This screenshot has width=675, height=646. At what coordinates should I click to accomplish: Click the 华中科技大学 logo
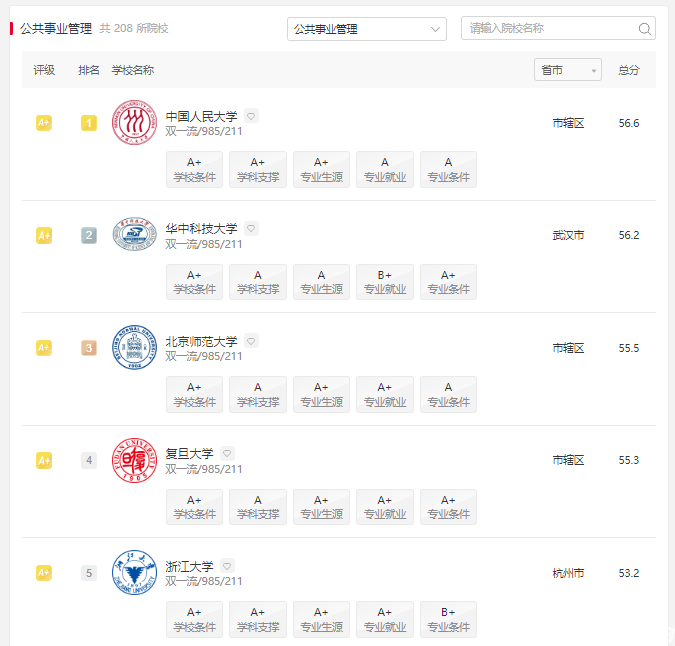tap(134, 234)
